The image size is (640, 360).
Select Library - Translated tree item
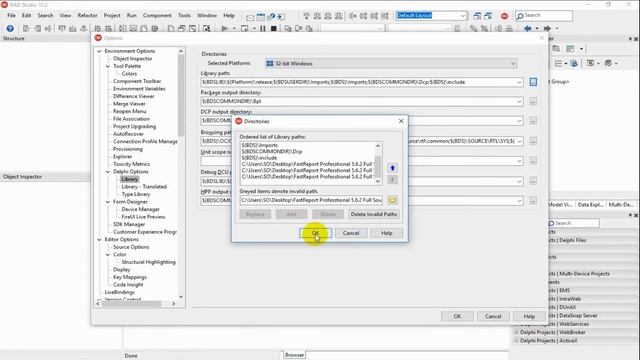144,187
